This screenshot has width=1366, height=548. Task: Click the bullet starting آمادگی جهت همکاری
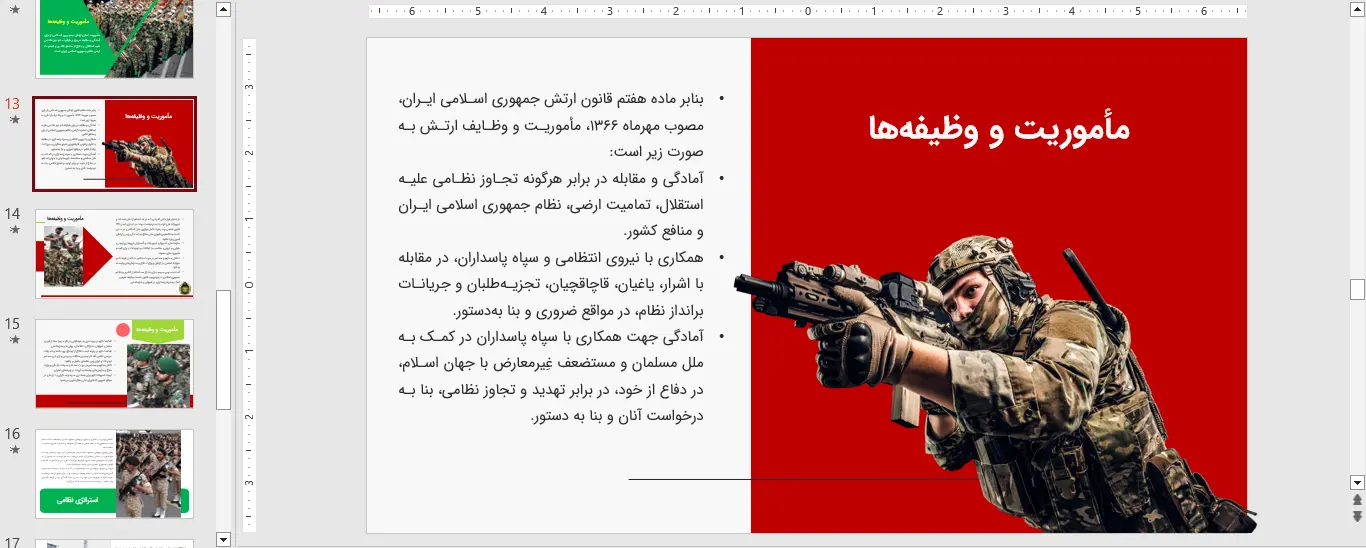551,376
